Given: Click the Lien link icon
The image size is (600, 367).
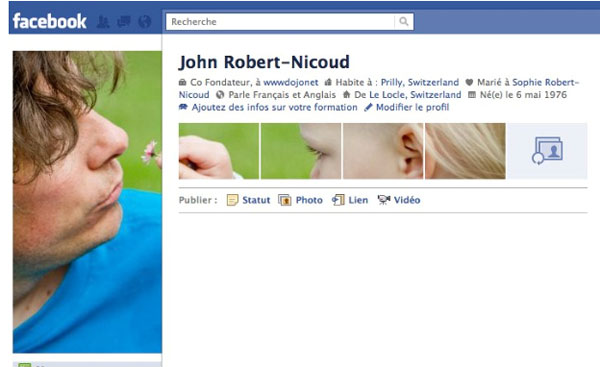Looking at the screenshot, I should coord(338,200).
